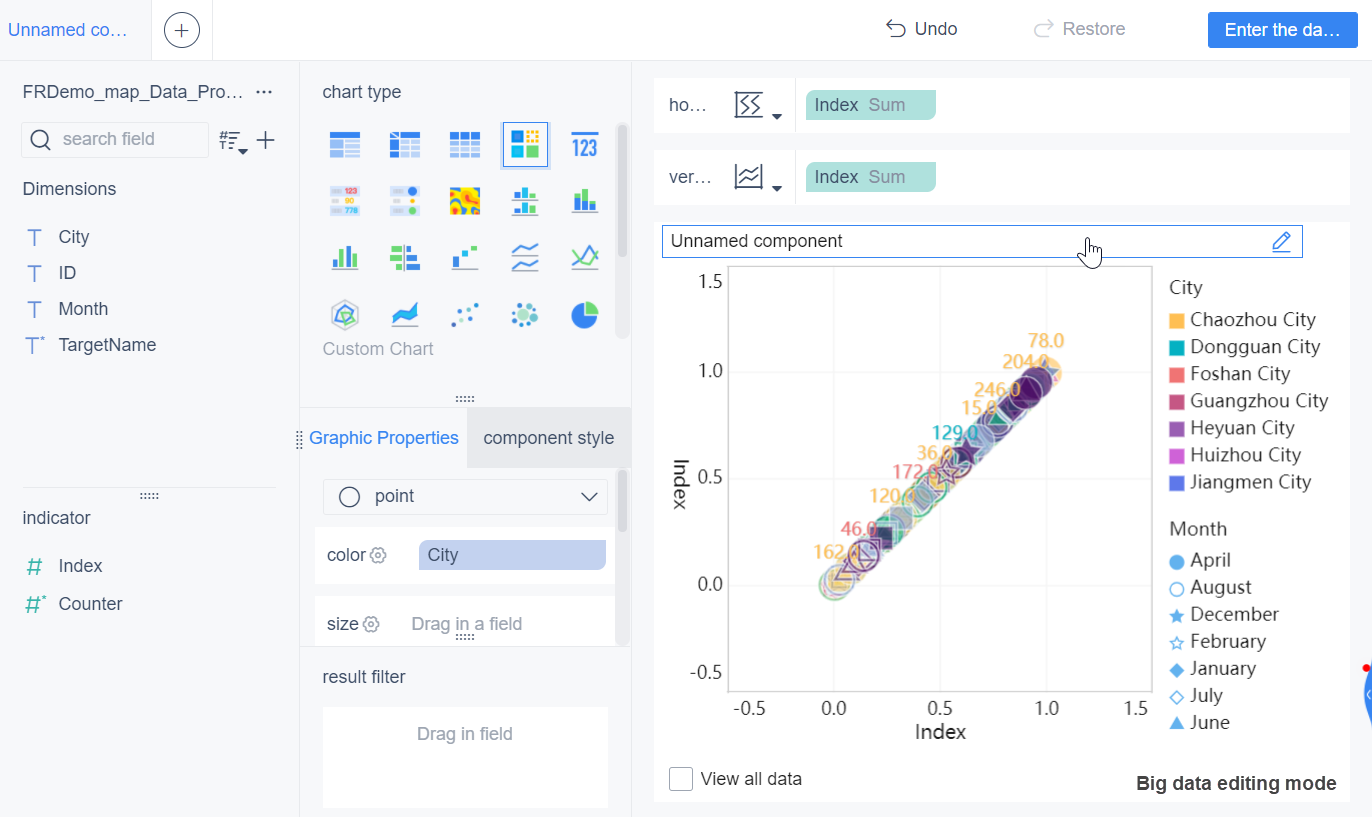Select the pie chart type
Viewport: 1372px width, 817px height.
coord(585,315)
